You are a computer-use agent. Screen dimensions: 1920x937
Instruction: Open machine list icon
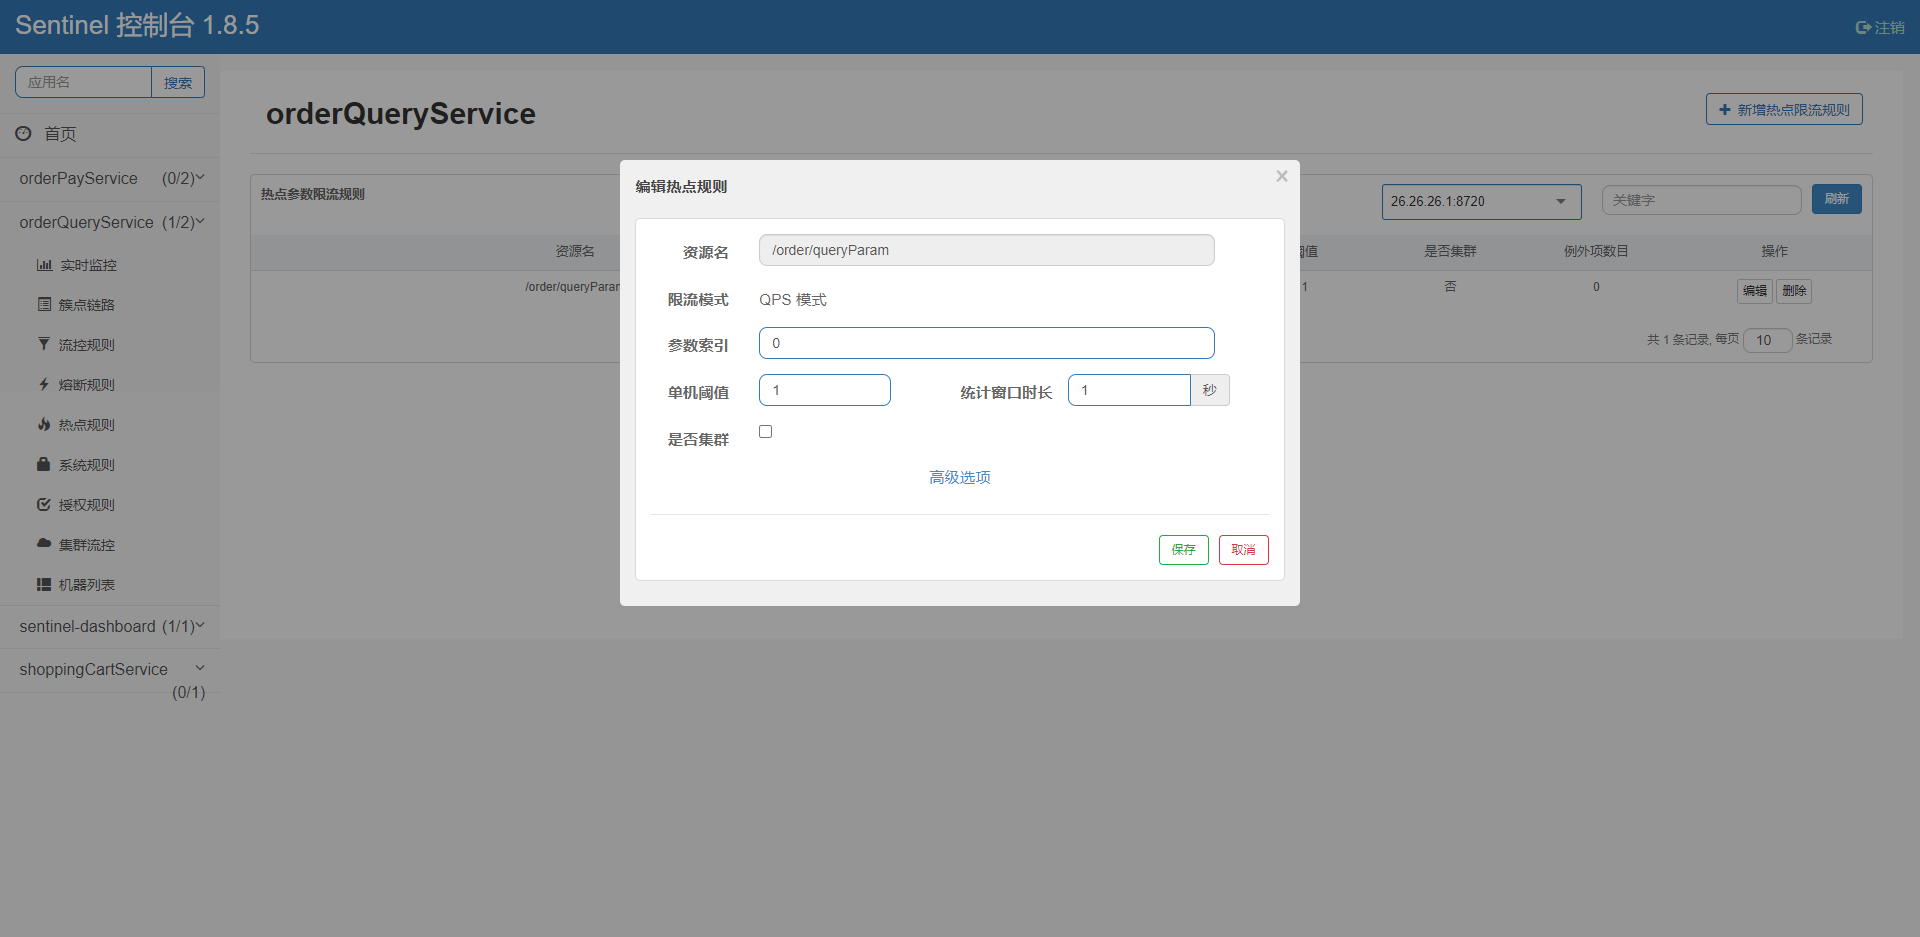pos(44,584)
